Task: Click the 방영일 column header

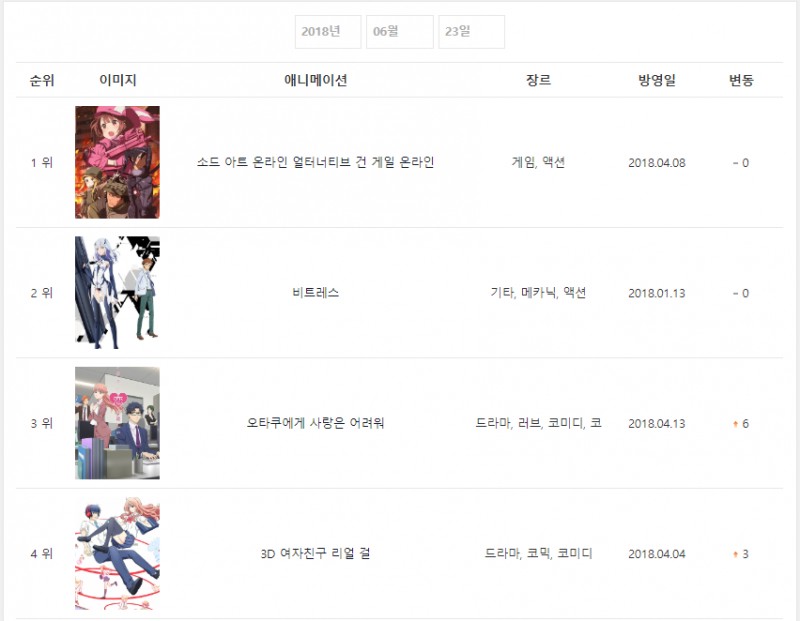Action: tap(657, 80)
